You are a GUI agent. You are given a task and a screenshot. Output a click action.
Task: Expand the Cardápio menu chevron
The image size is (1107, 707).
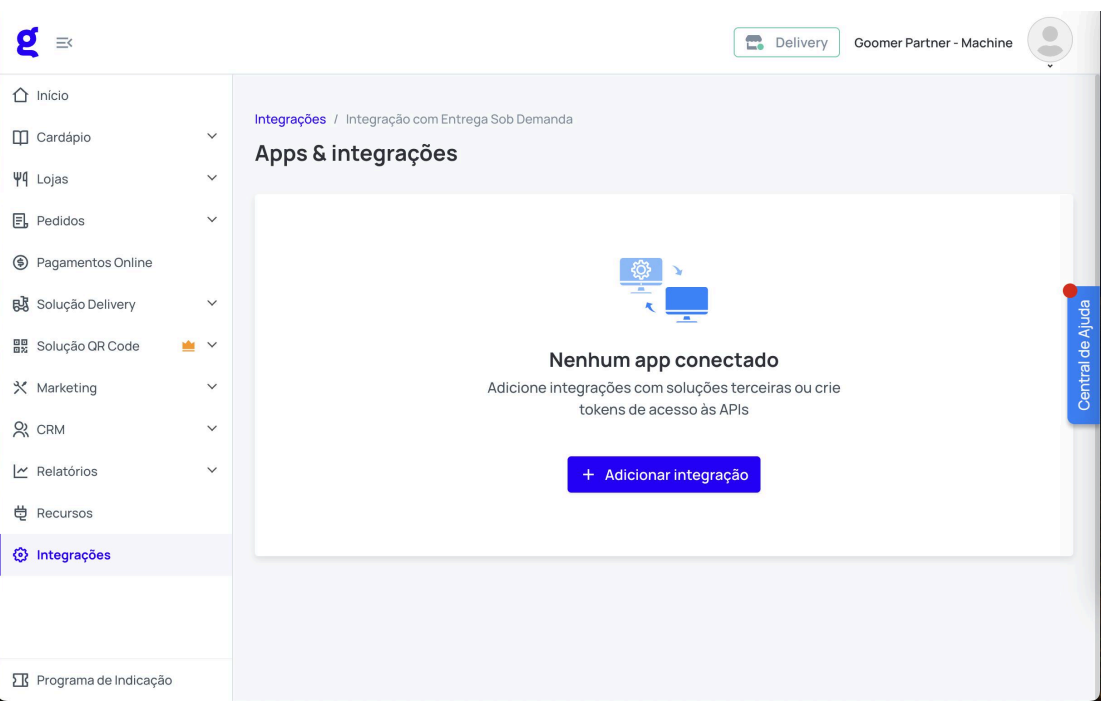(211, 137)
